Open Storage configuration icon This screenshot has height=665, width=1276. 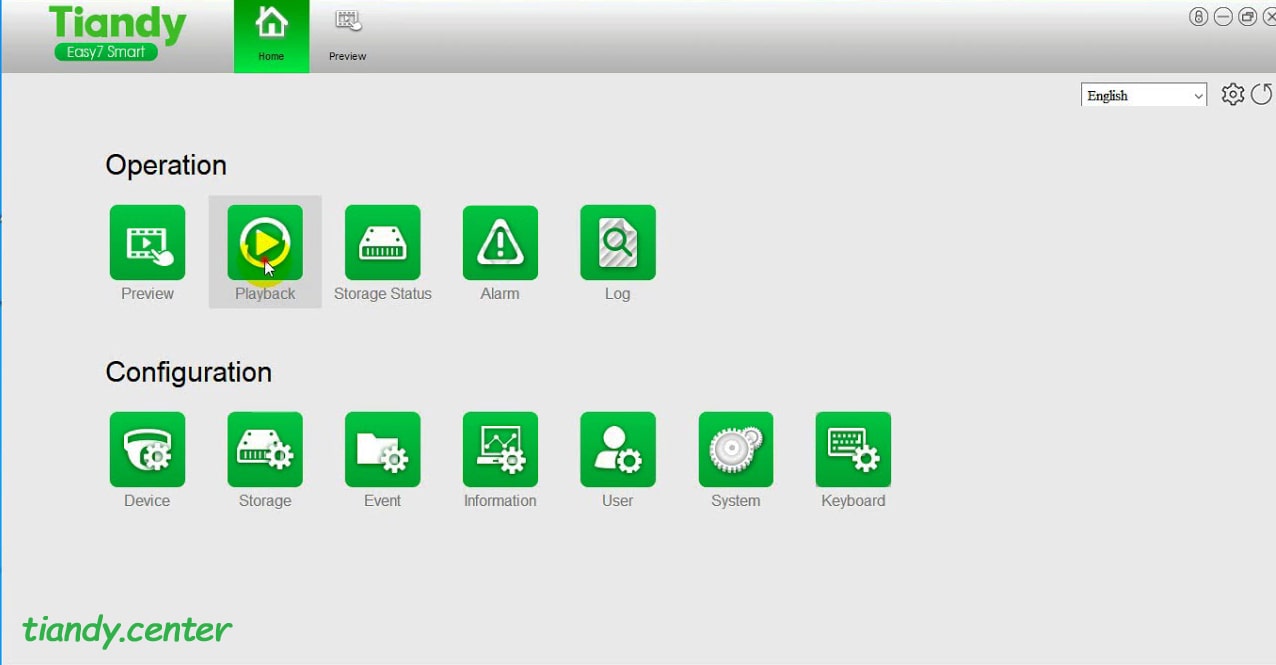click(265, 449)
